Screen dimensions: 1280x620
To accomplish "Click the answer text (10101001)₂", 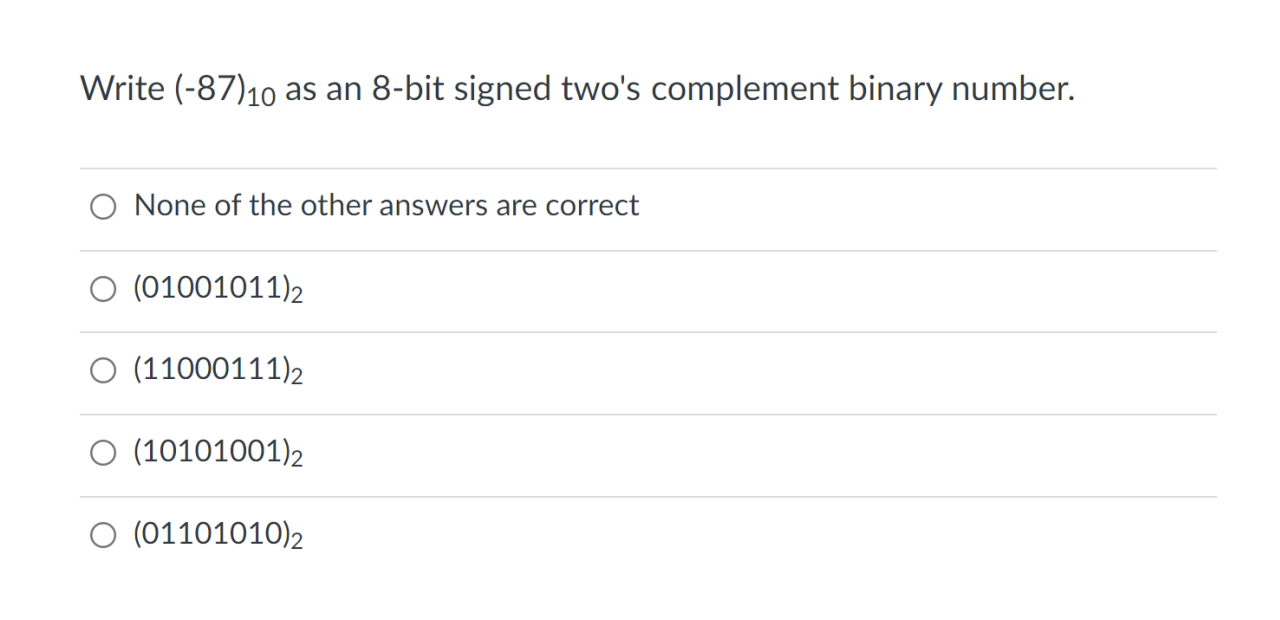I will click(x=218, y=452).
